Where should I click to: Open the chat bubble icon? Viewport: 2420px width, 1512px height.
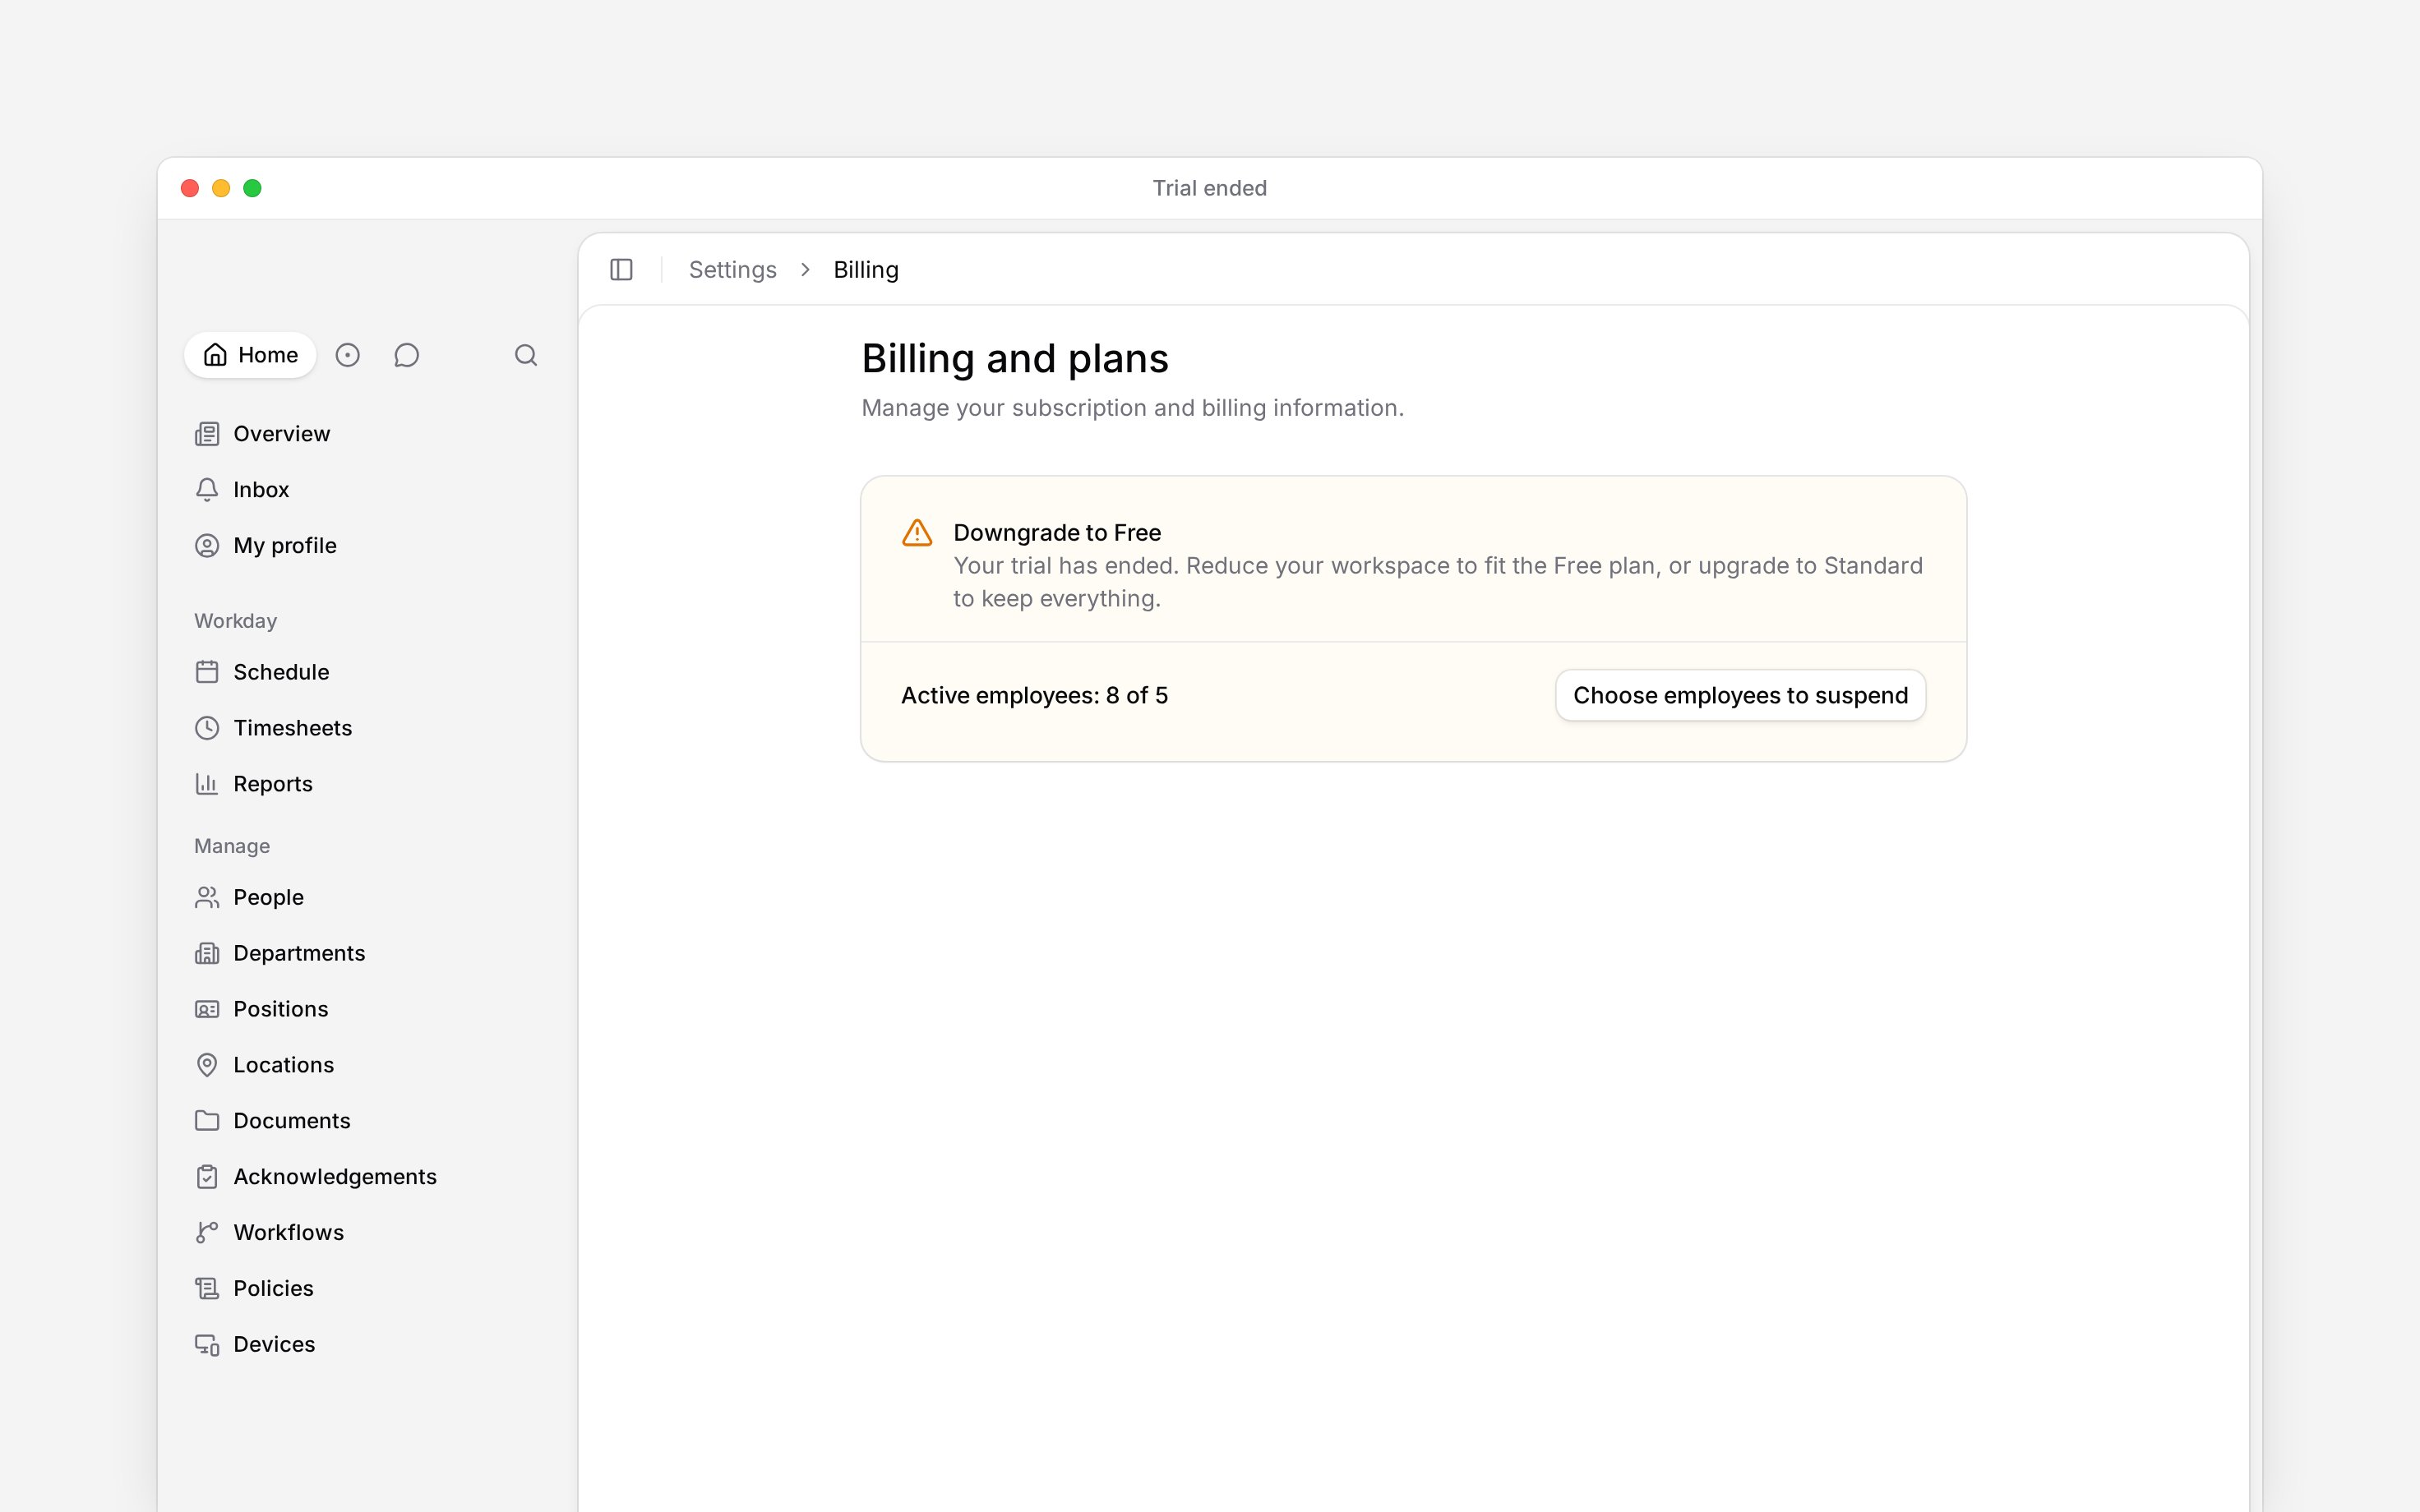point(406,355)
